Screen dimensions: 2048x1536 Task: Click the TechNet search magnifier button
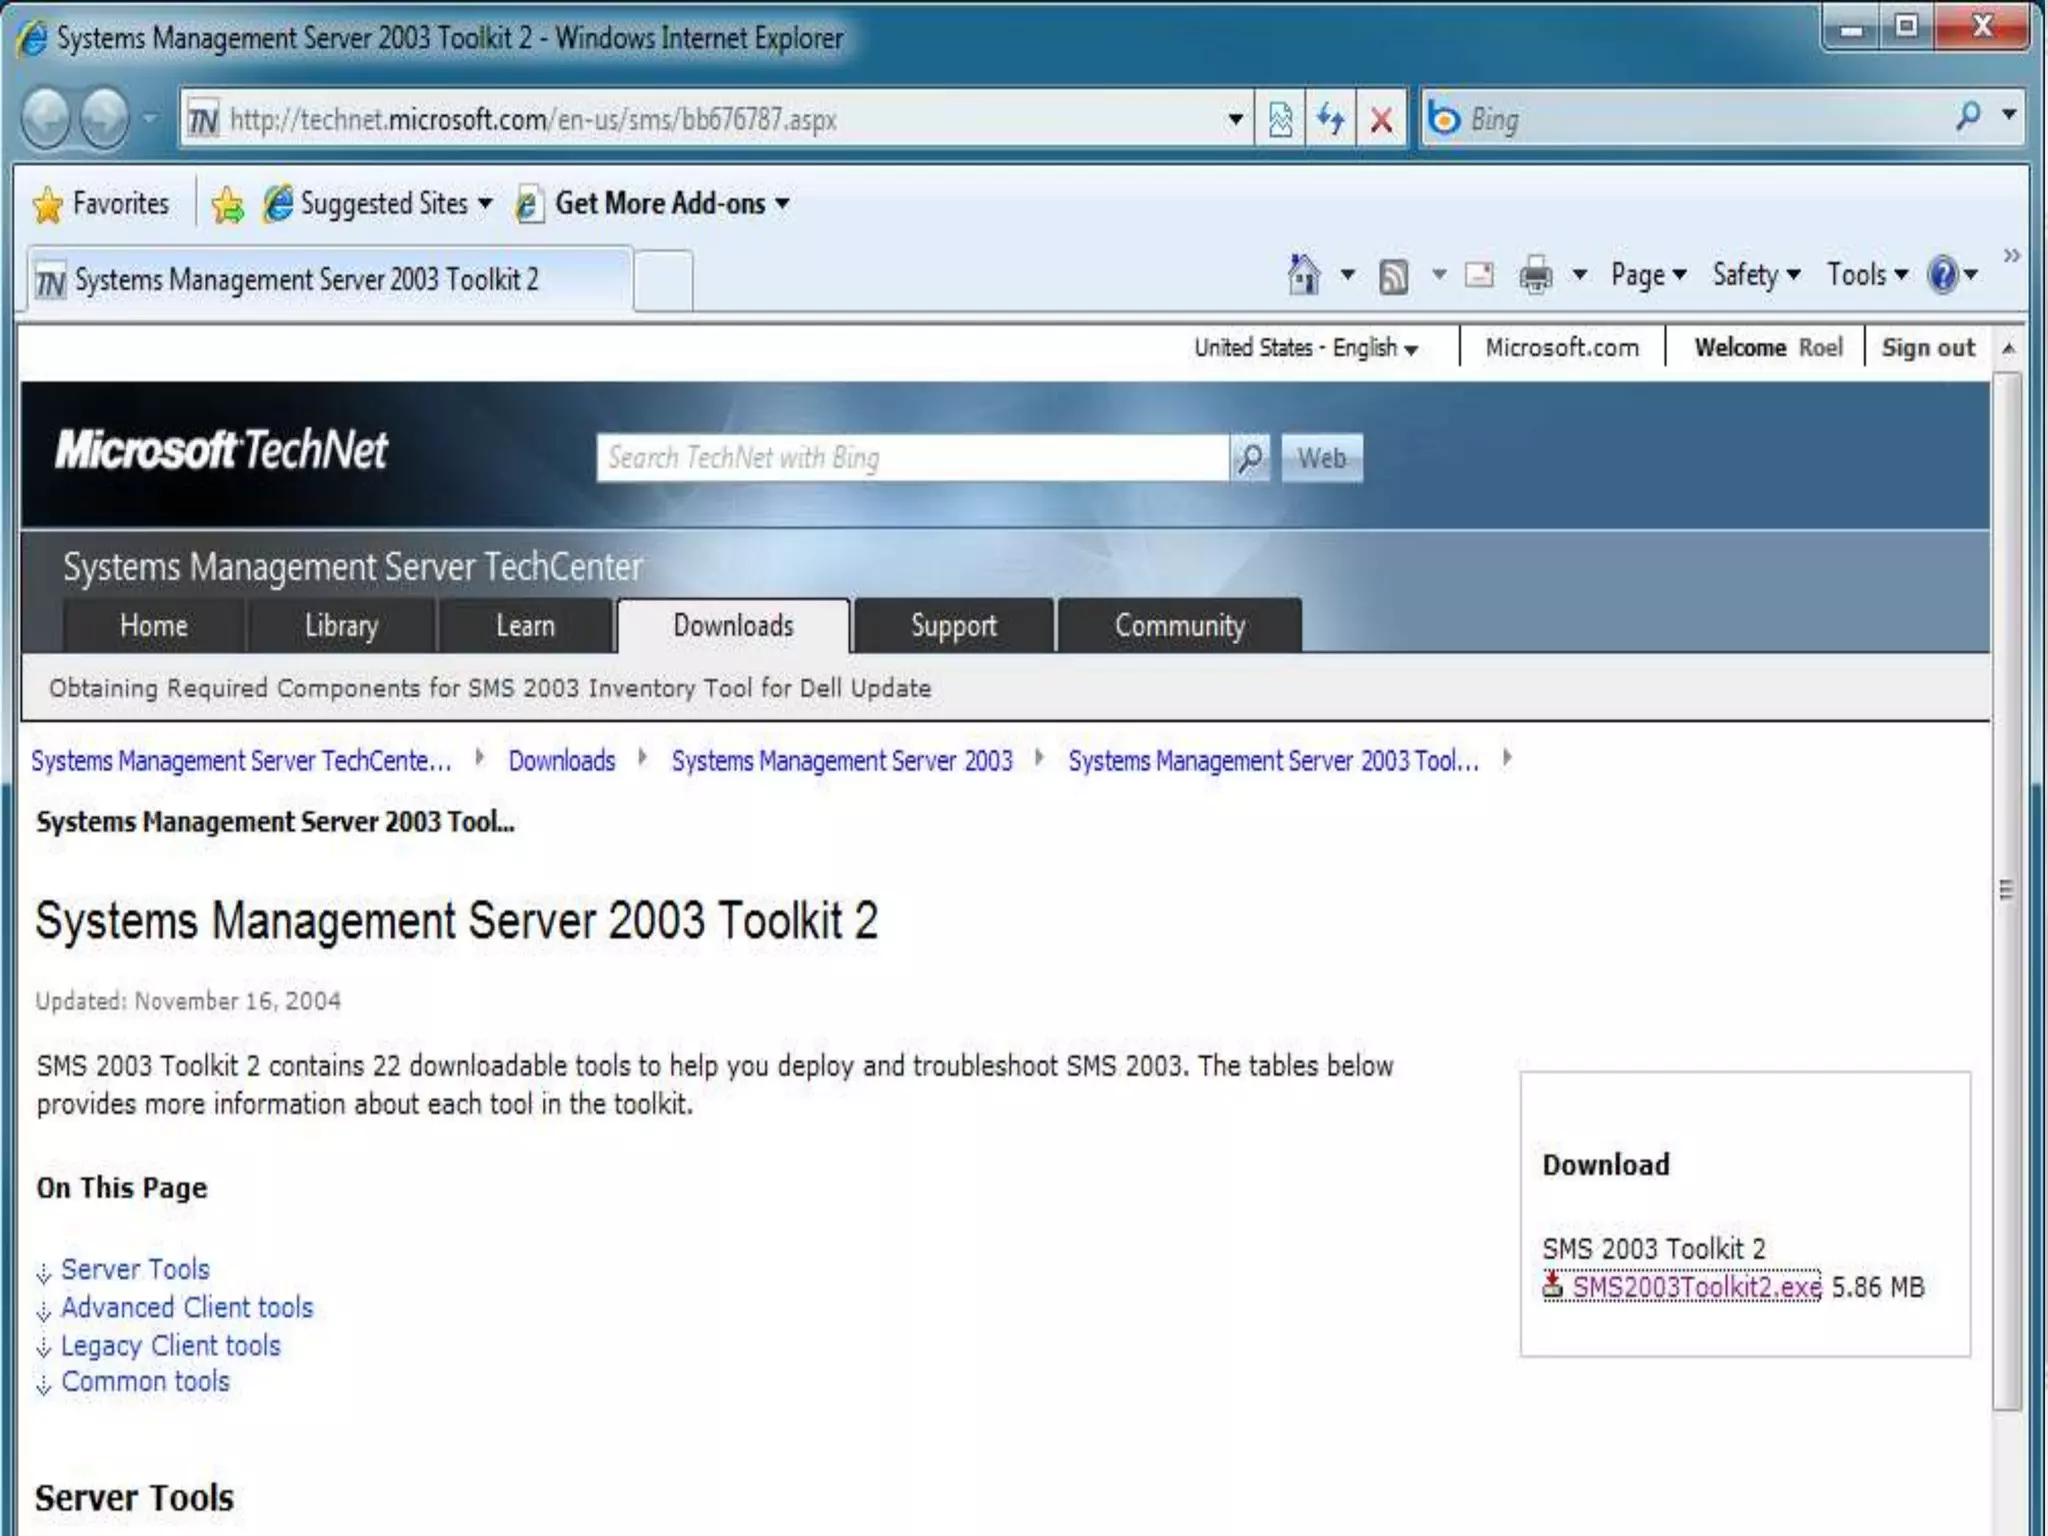point(1250,458)
